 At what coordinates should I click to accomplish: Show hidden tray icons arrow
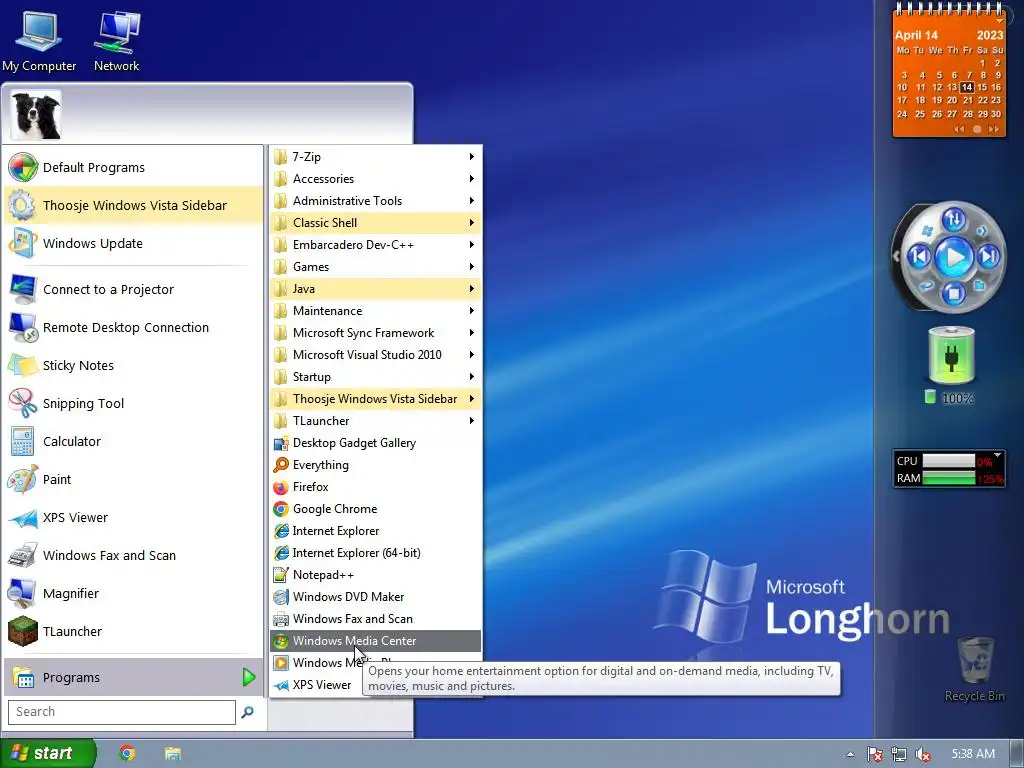[x=850, y=754]
